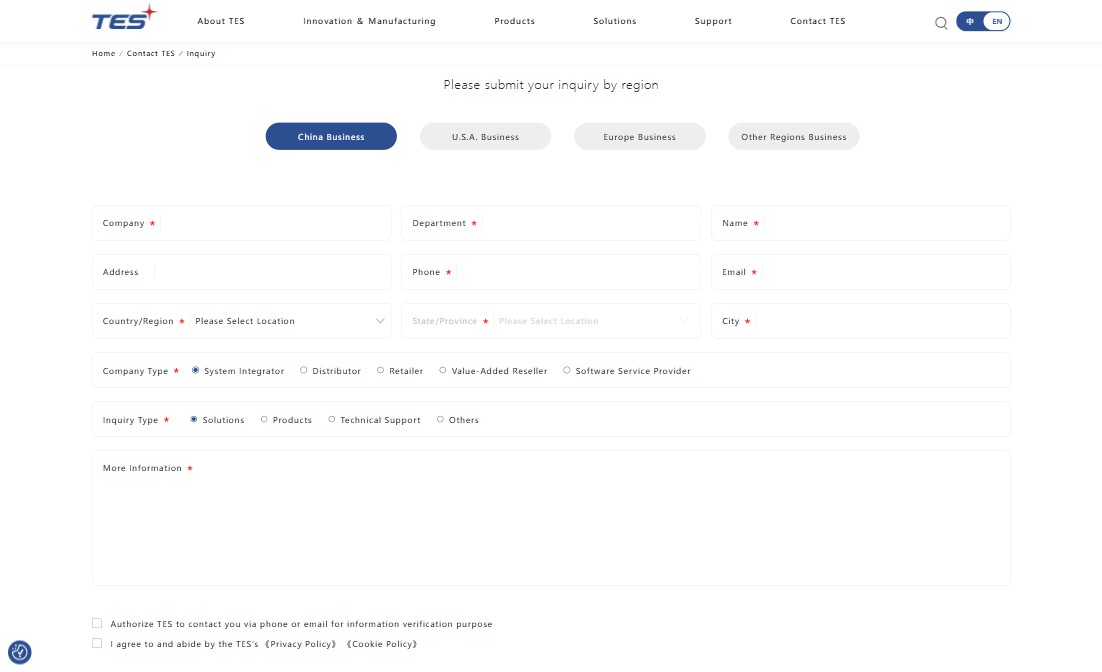The height and width of the screenshot is (672, 1102).
Task: Open Innovation & Manufacturing menu
Action: tap(369, 21)
